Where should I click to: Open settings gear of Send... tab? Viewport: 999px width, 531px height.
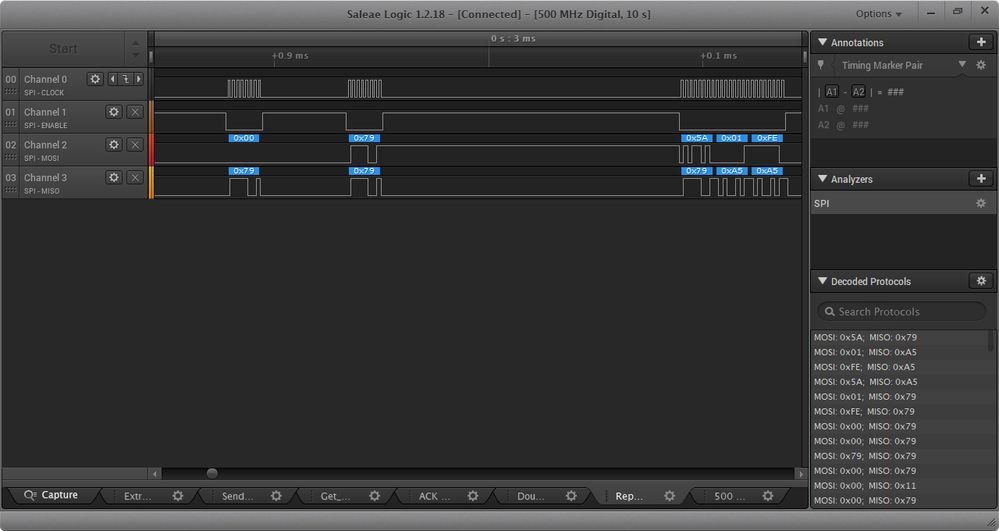276,496
